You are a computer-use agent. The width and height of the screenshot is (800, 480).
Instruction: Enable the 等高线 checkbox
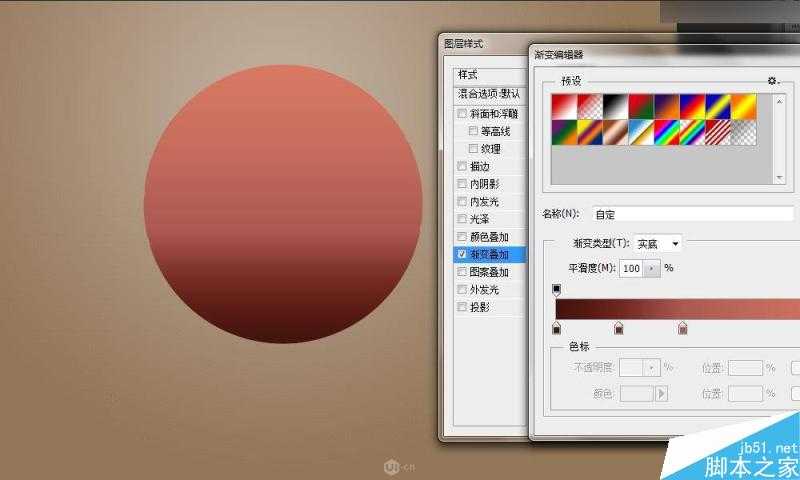pyautogui.click(x=473, y=131)
